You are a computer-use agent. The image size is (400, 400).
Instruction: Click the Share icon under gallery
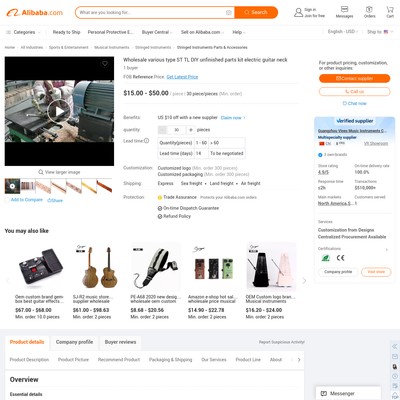pos(55,200)
